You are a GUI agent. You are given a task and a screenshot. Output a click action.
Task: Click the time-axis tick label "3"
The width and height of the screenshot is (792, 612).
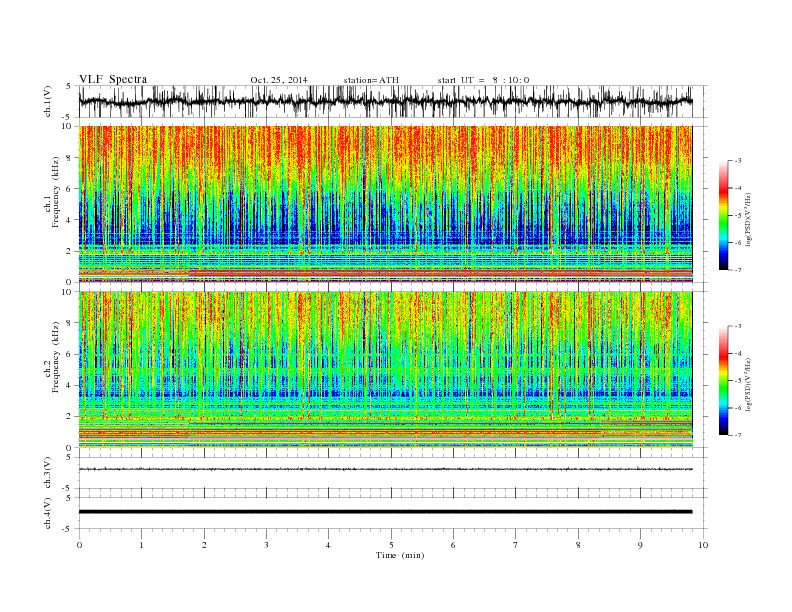point(266,545)
